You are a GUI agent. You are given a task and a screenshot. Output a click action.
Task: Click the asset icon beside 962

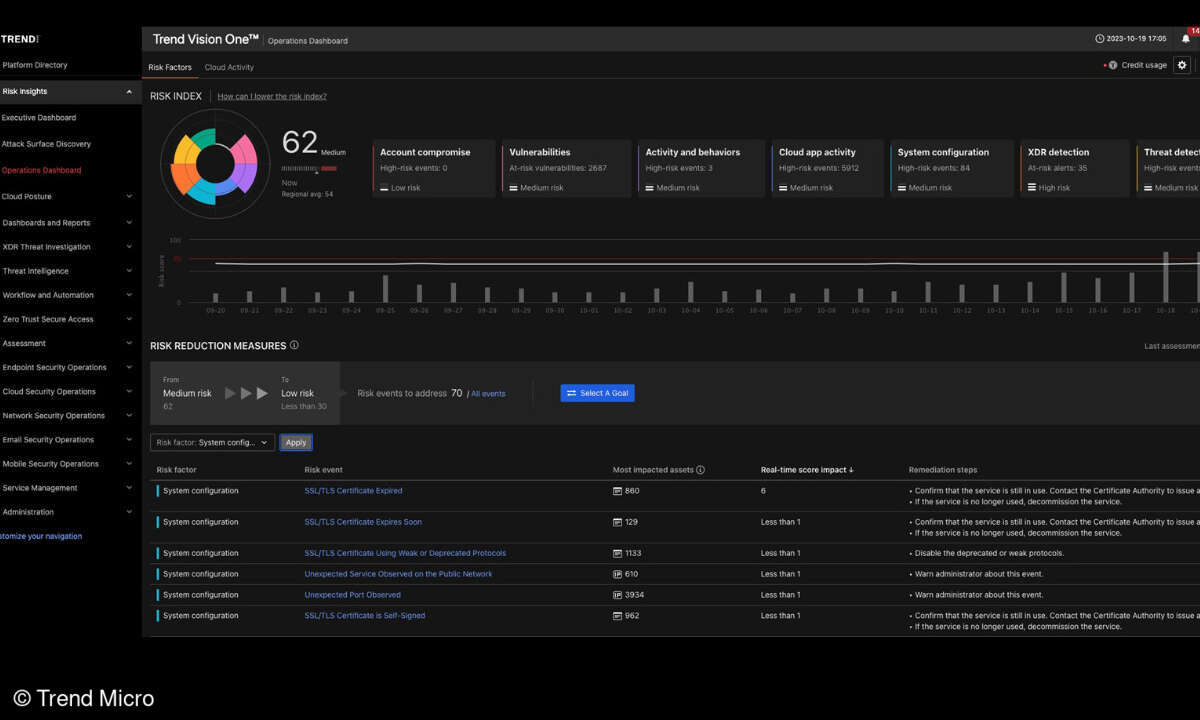tap(617, 616)
